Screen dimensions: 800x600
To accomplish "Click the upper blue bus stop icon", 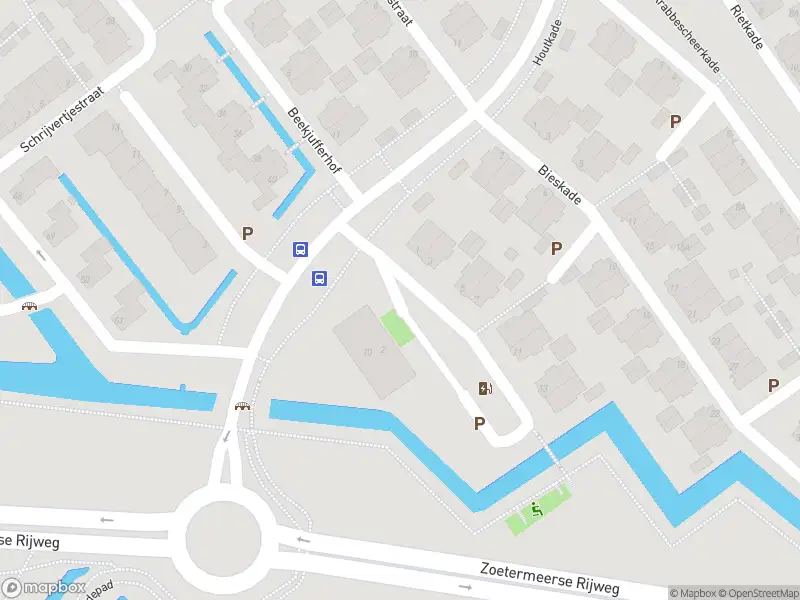I will pos(301,249).
